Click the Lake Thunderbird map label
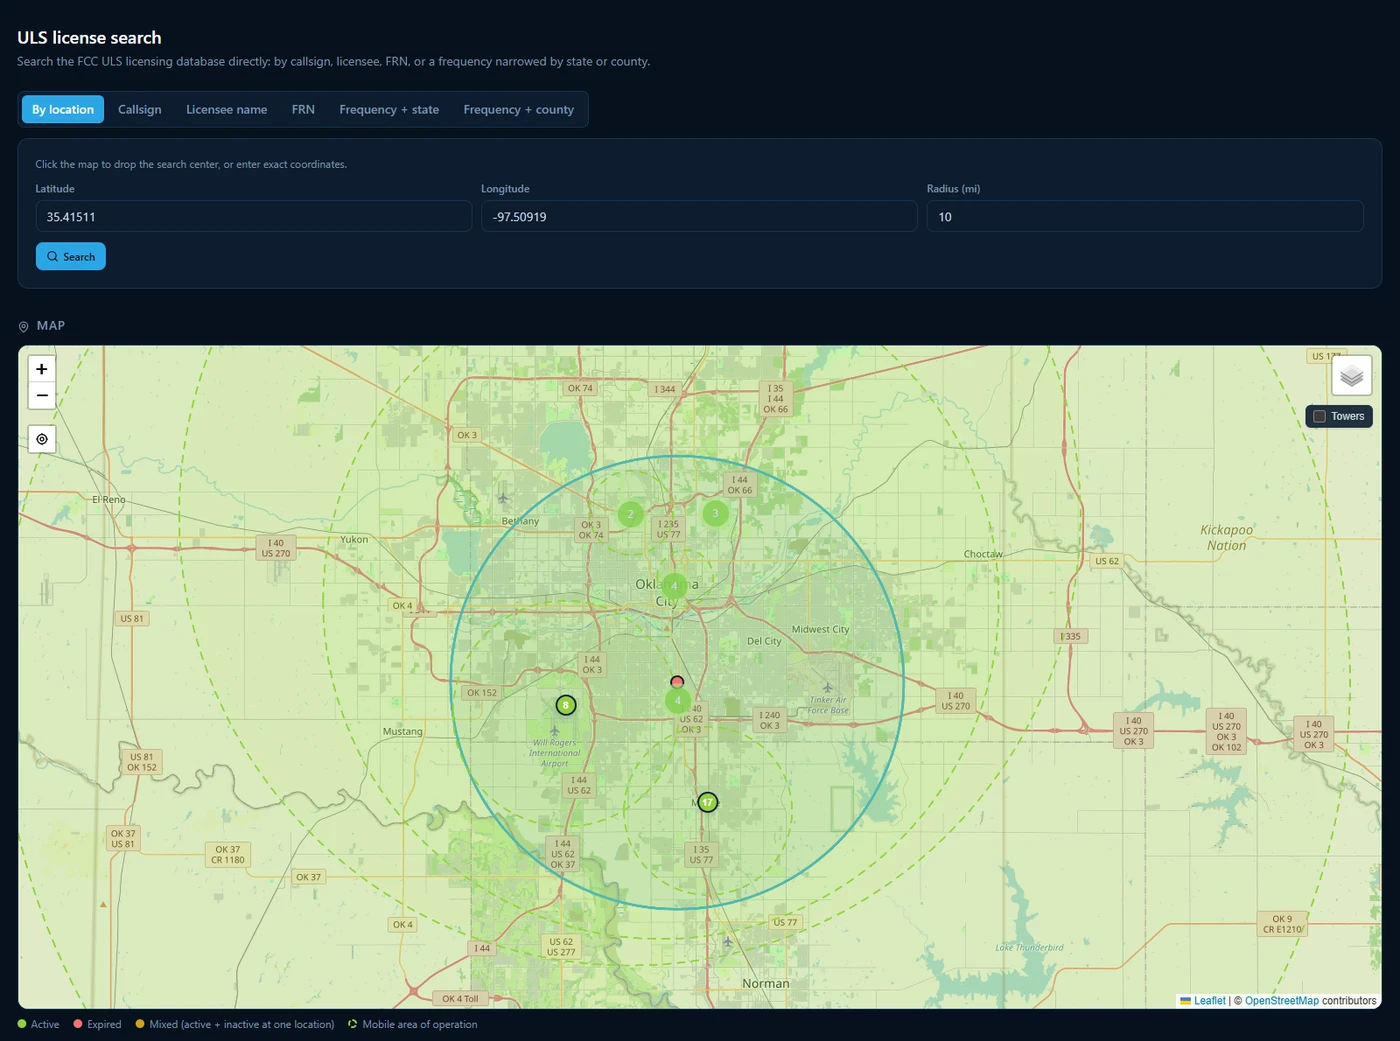This screenshot has width=1400, height=1041. [x=1030, y=947]
